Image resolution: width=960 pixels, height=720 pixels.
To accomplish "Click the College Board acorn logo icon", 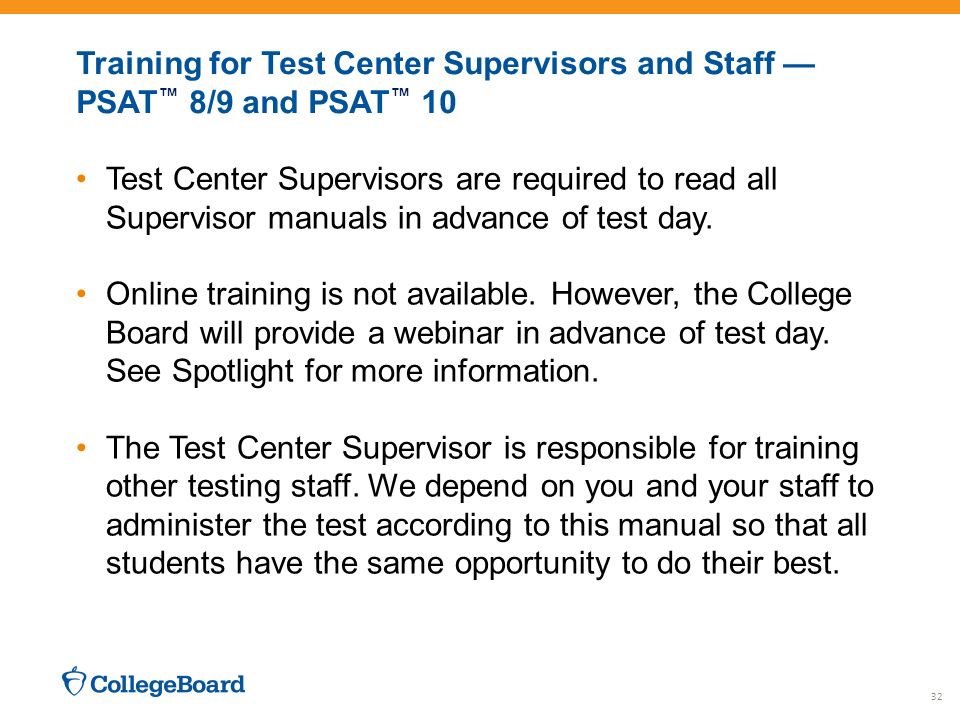I will click(74, 681).
